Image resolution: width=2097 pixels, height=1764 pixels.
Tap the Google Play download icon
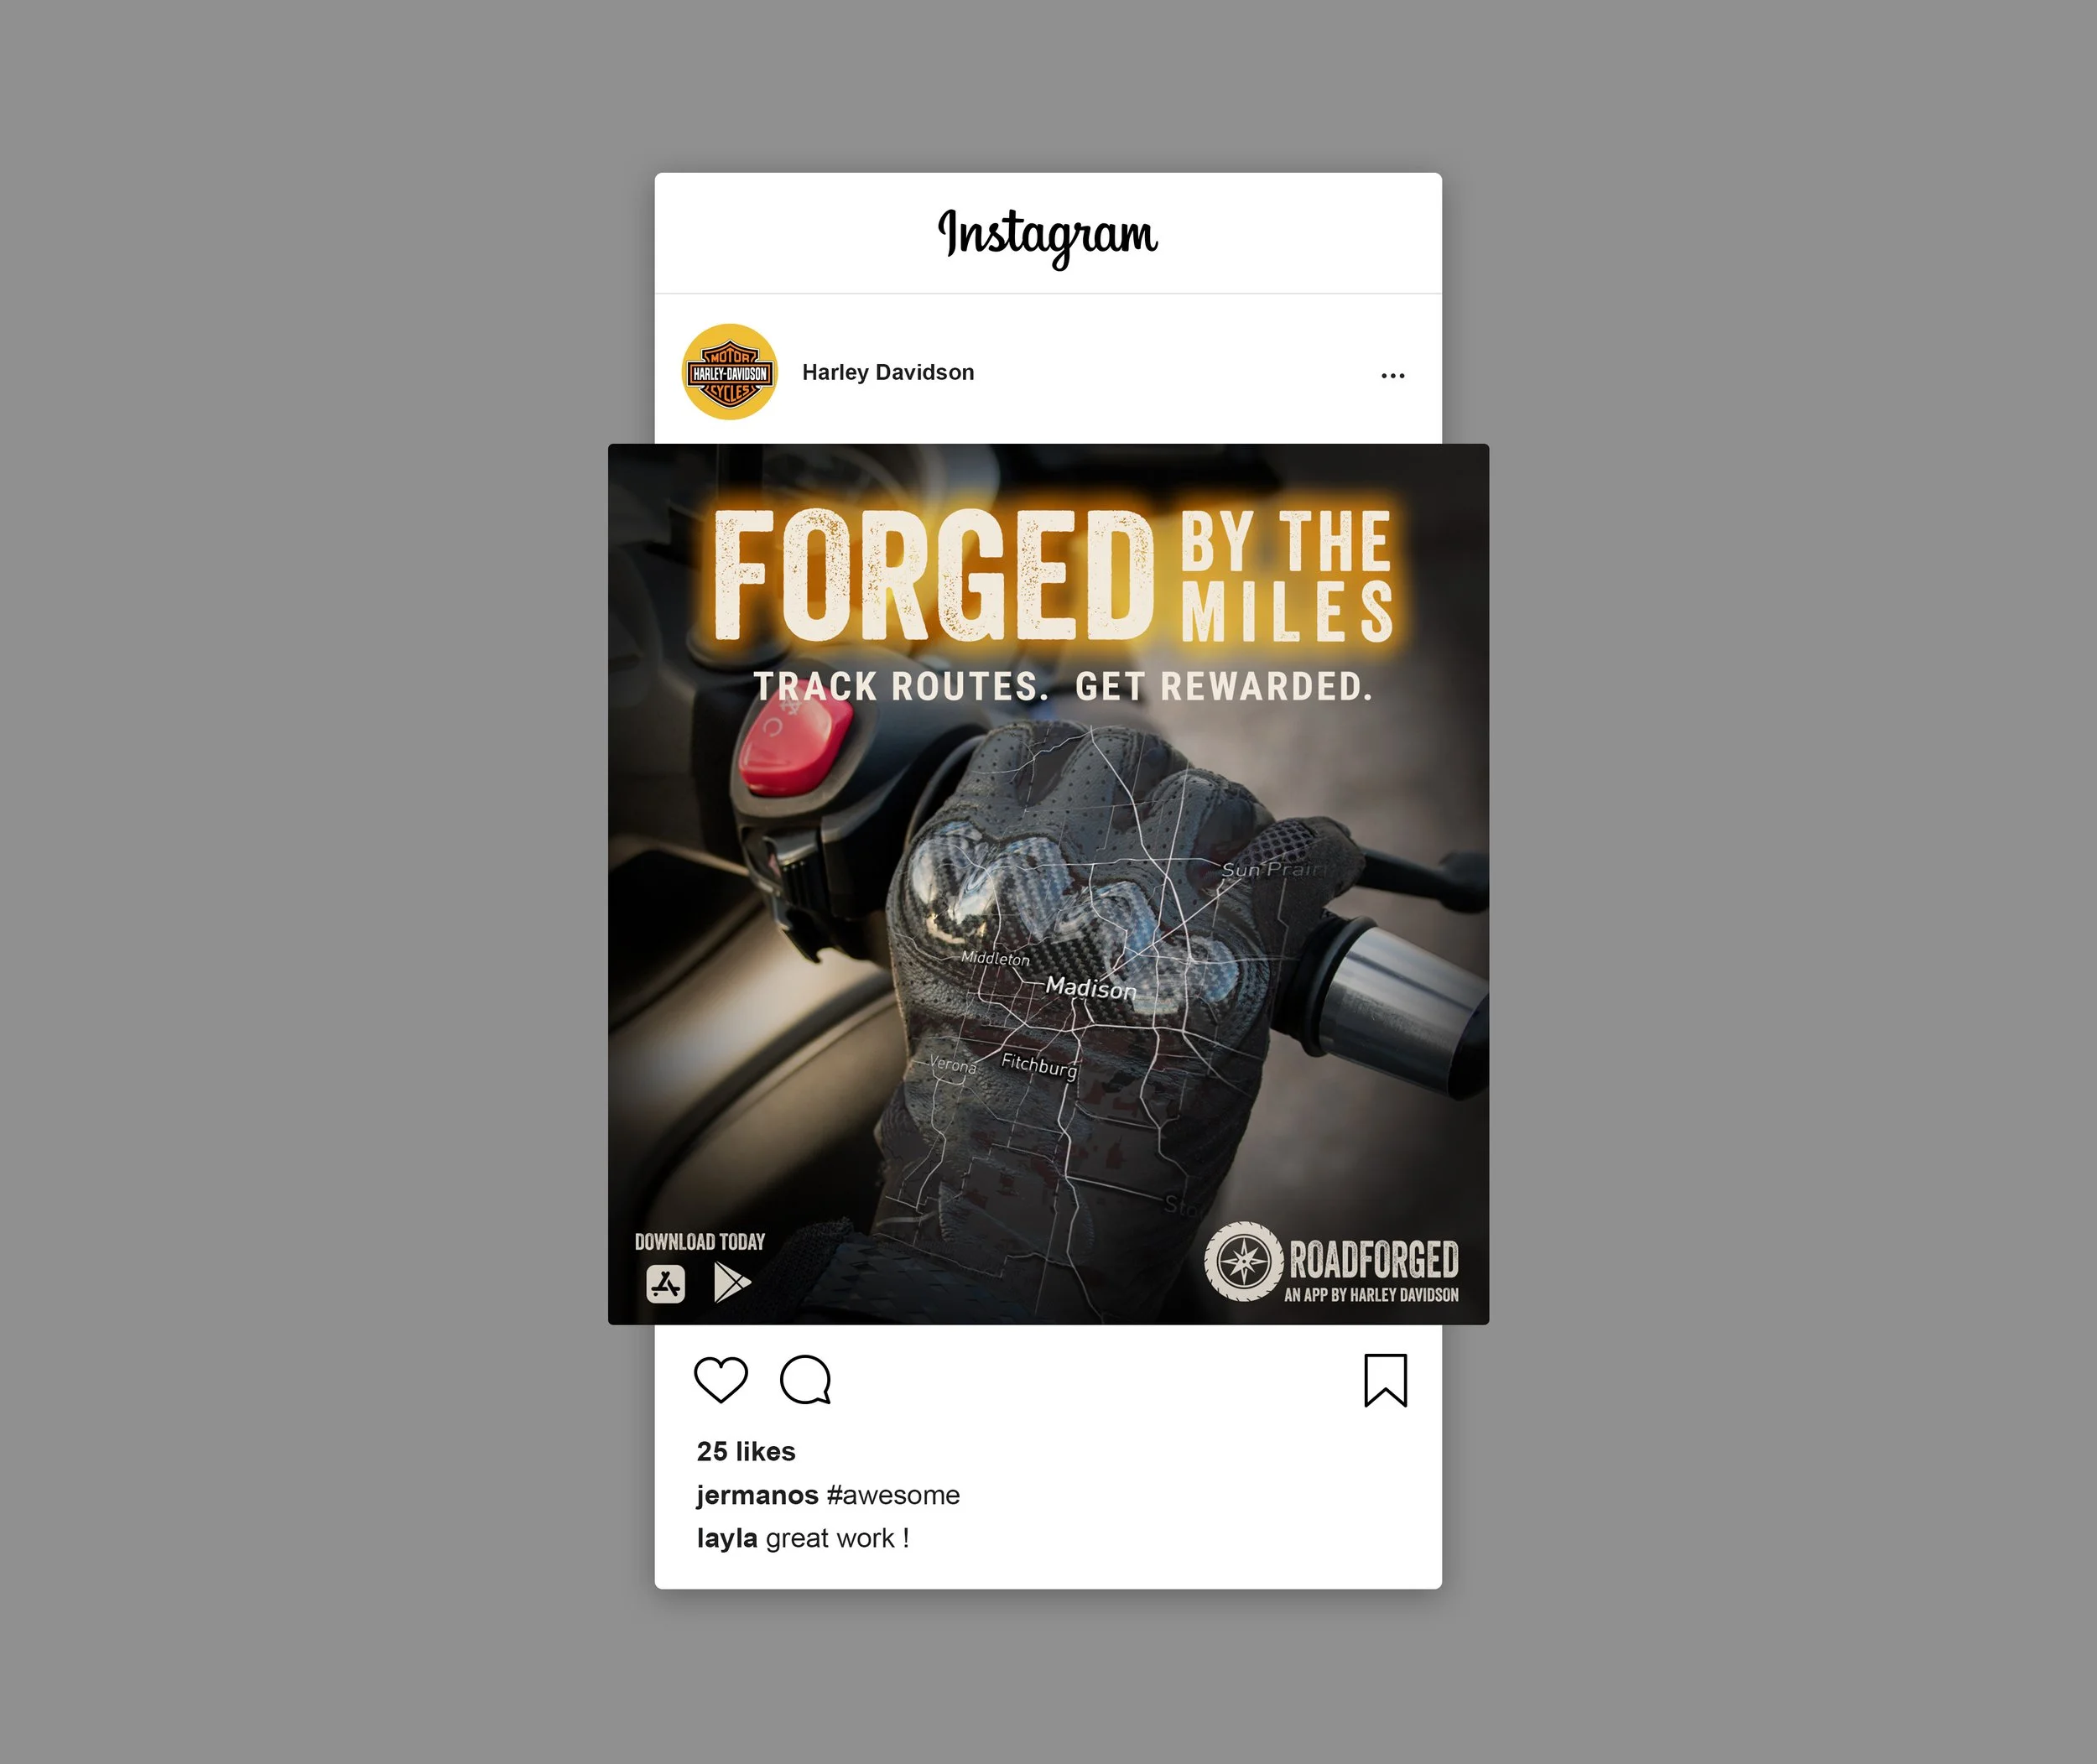coord(732,1282)
